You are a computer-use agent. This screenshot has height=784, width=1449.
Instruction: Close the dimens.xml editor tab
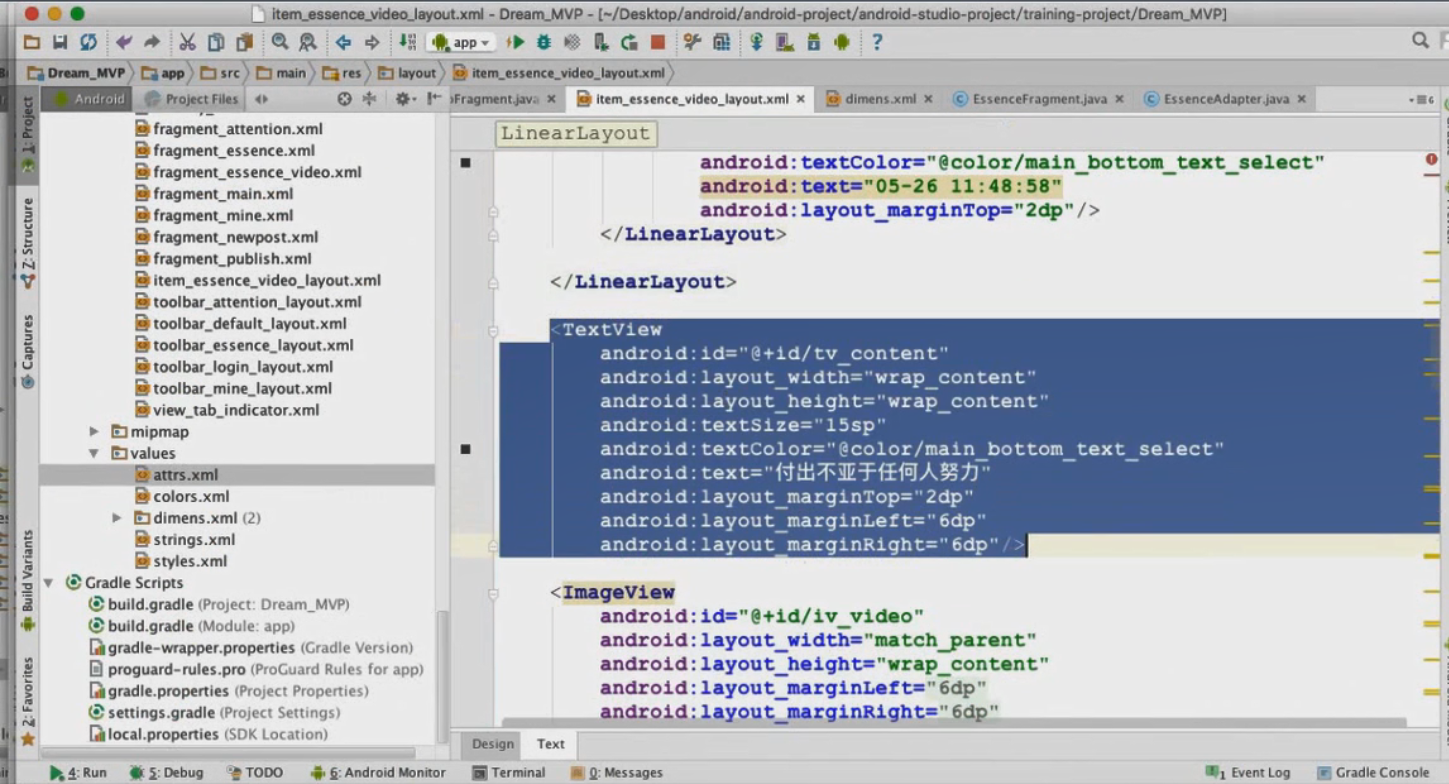[928, 99]
